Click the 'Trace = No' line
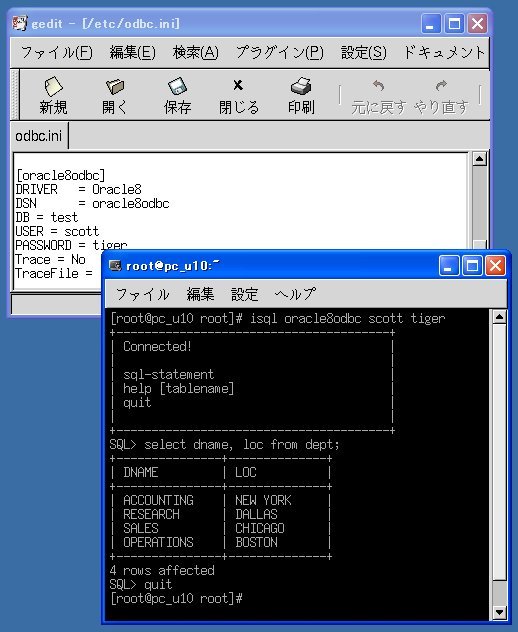This screenshot has width=518, height=632. pos(50,260)
